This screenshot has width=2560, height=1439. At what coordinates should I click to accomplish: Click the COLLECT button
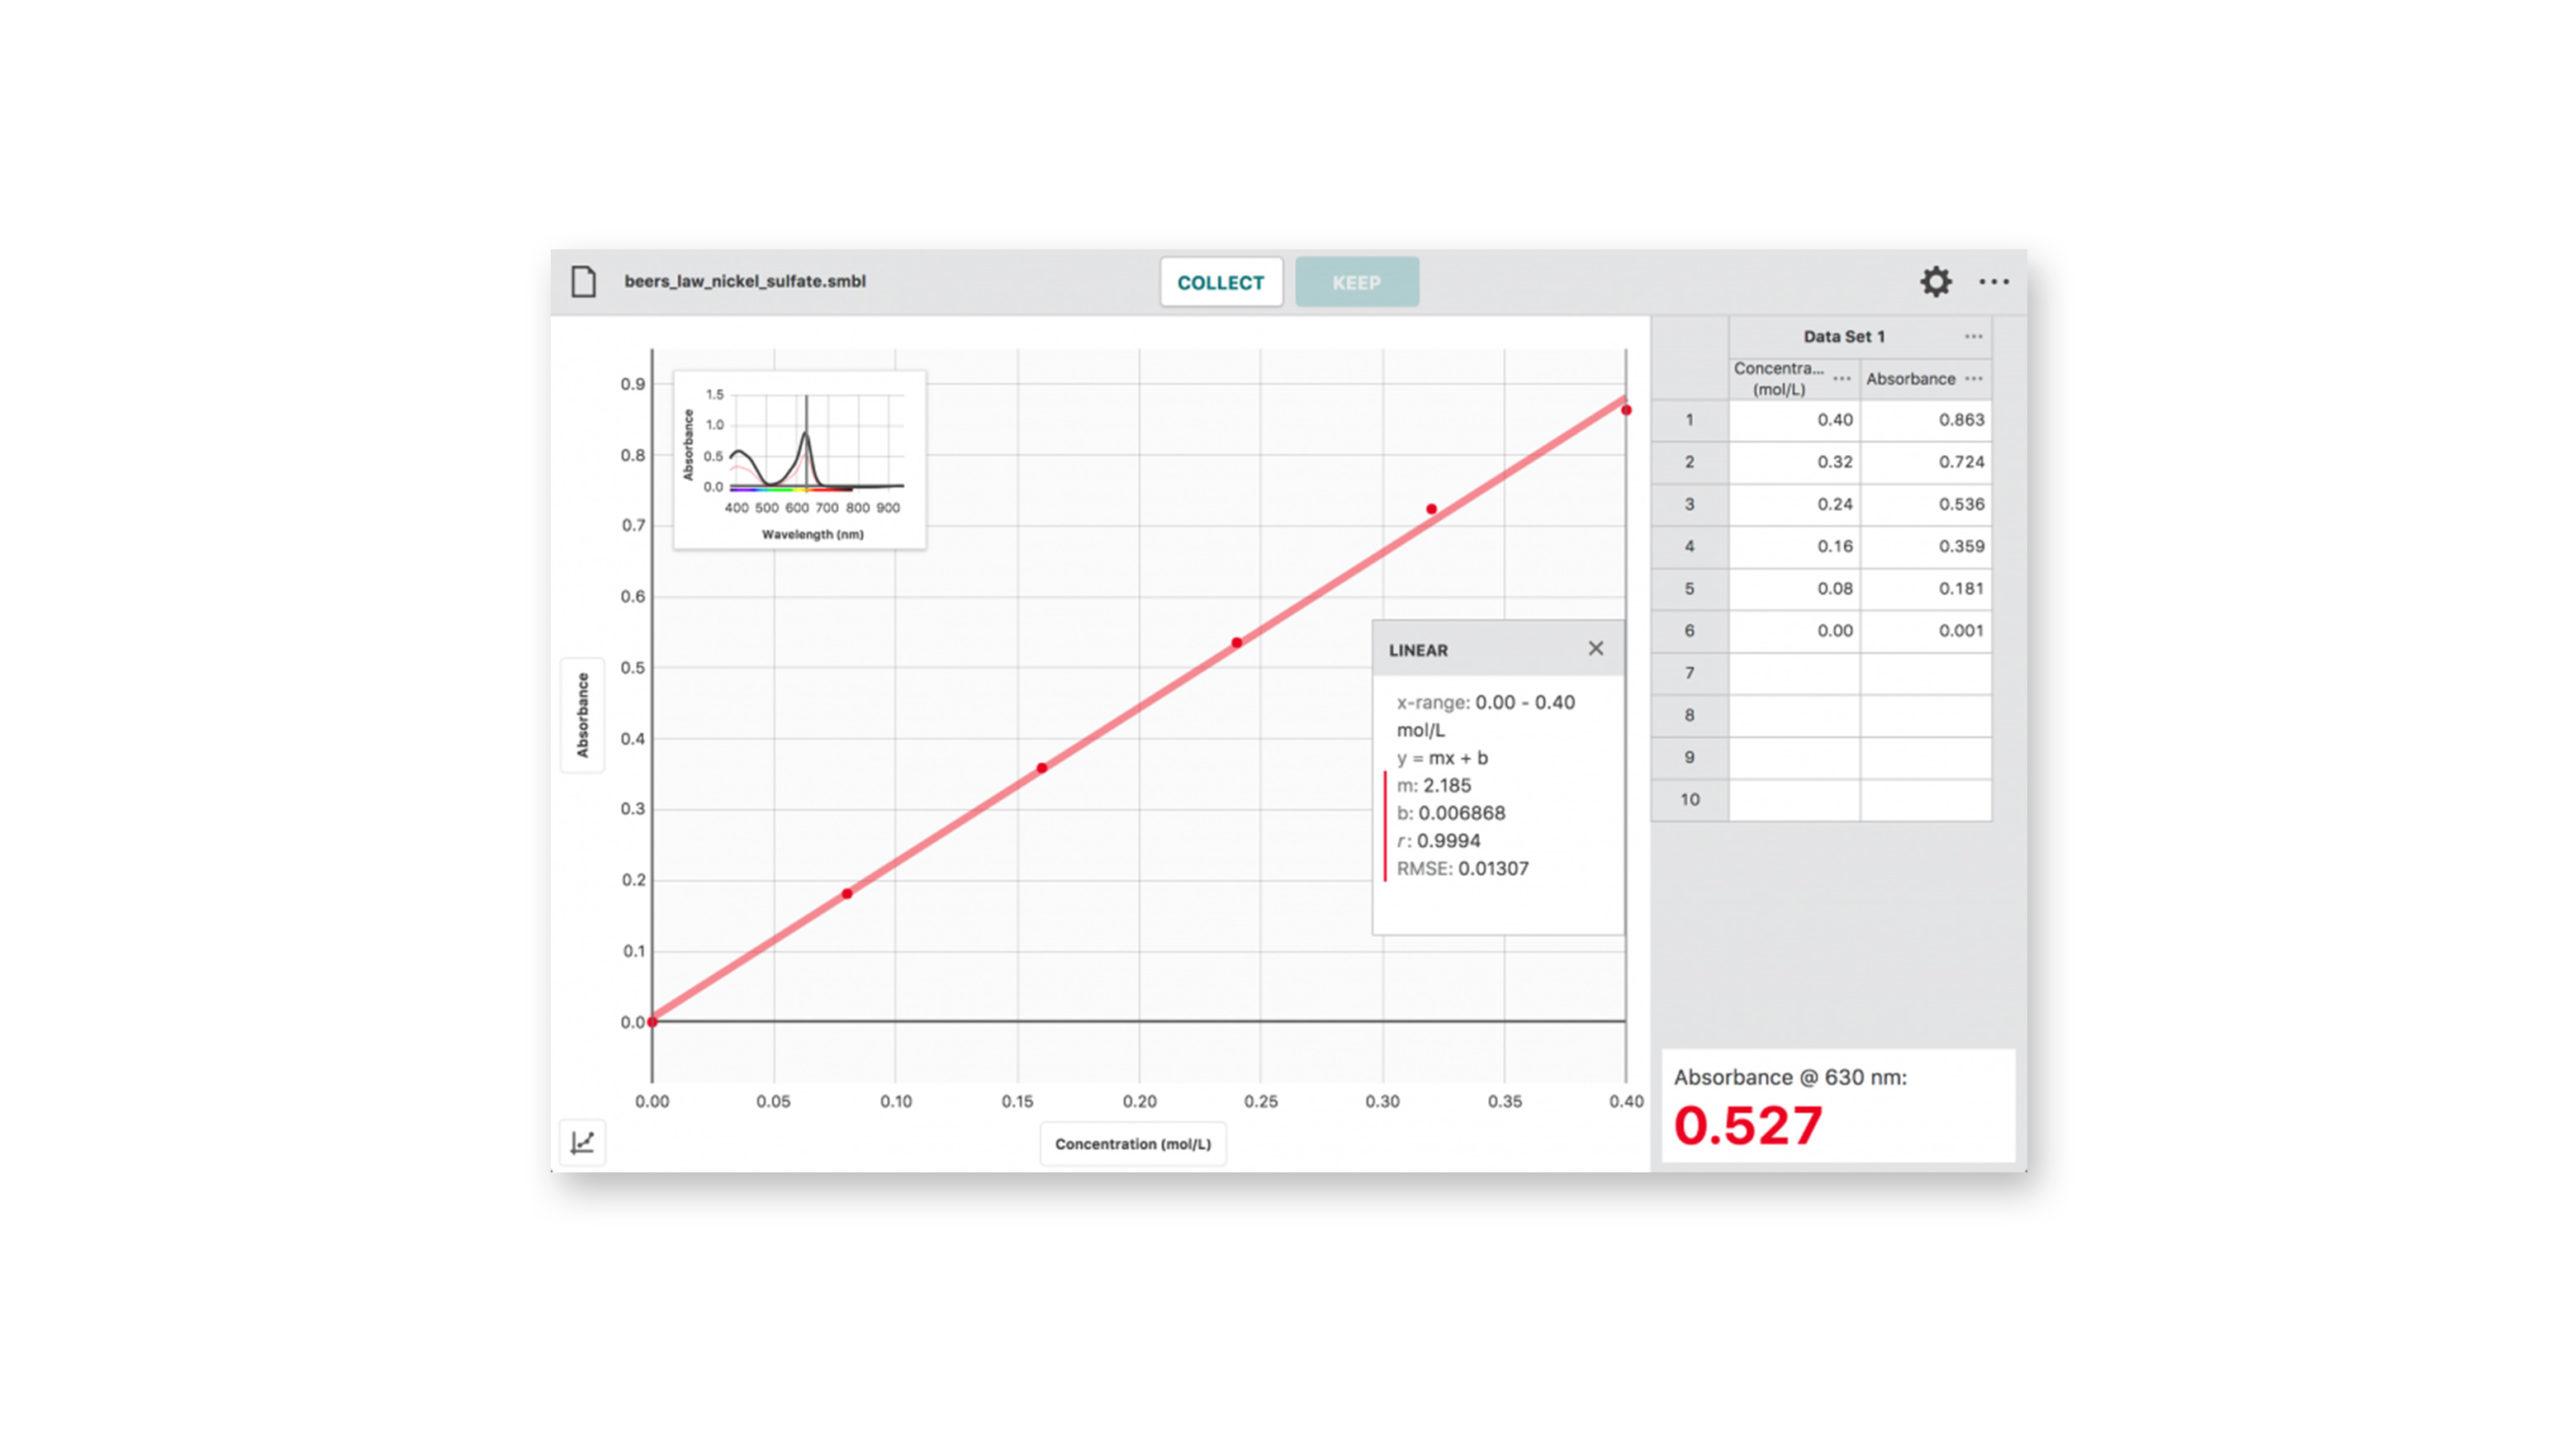(x=1220, y=283)
